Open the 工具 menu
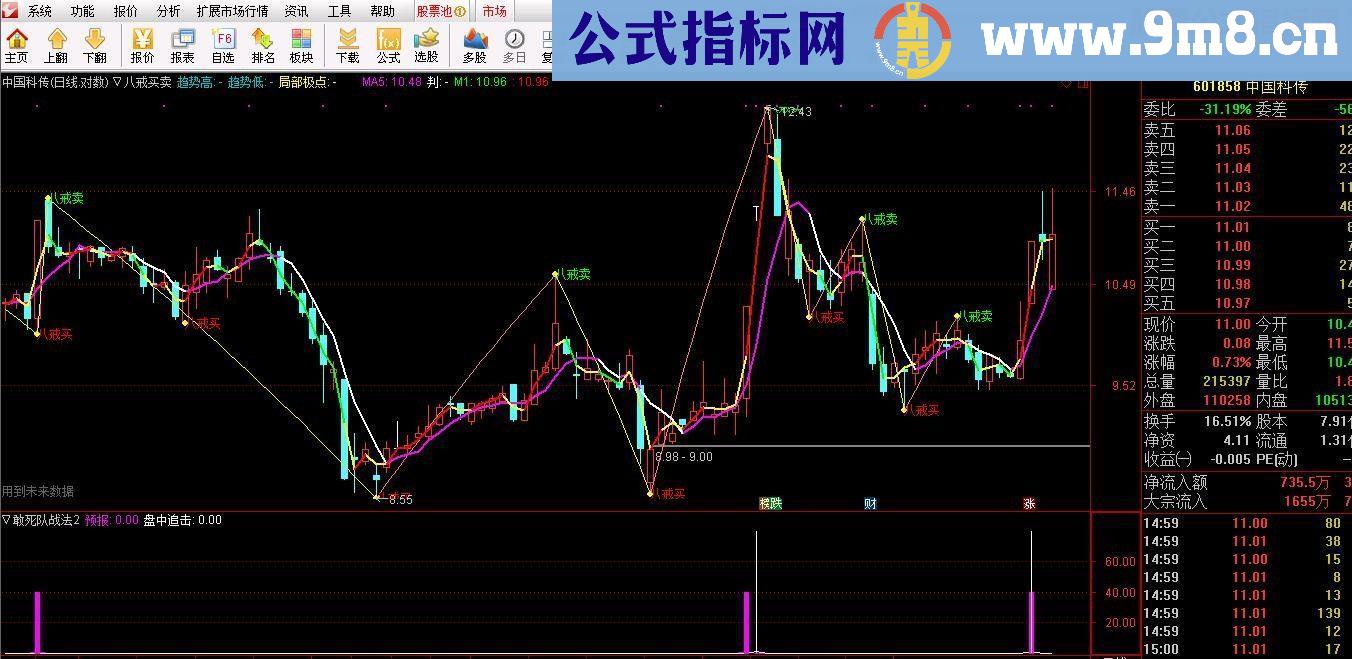 [x=339, y=12]
